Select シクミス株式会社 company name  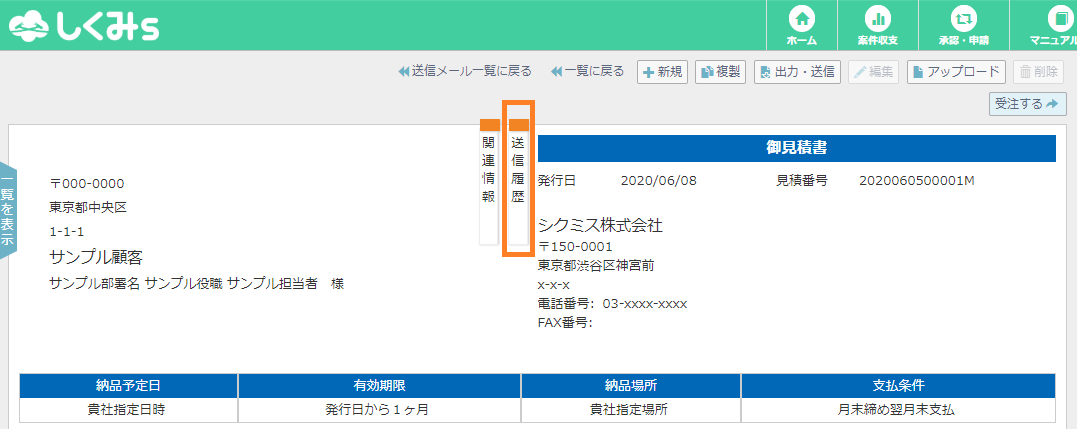tap(600, 225)
